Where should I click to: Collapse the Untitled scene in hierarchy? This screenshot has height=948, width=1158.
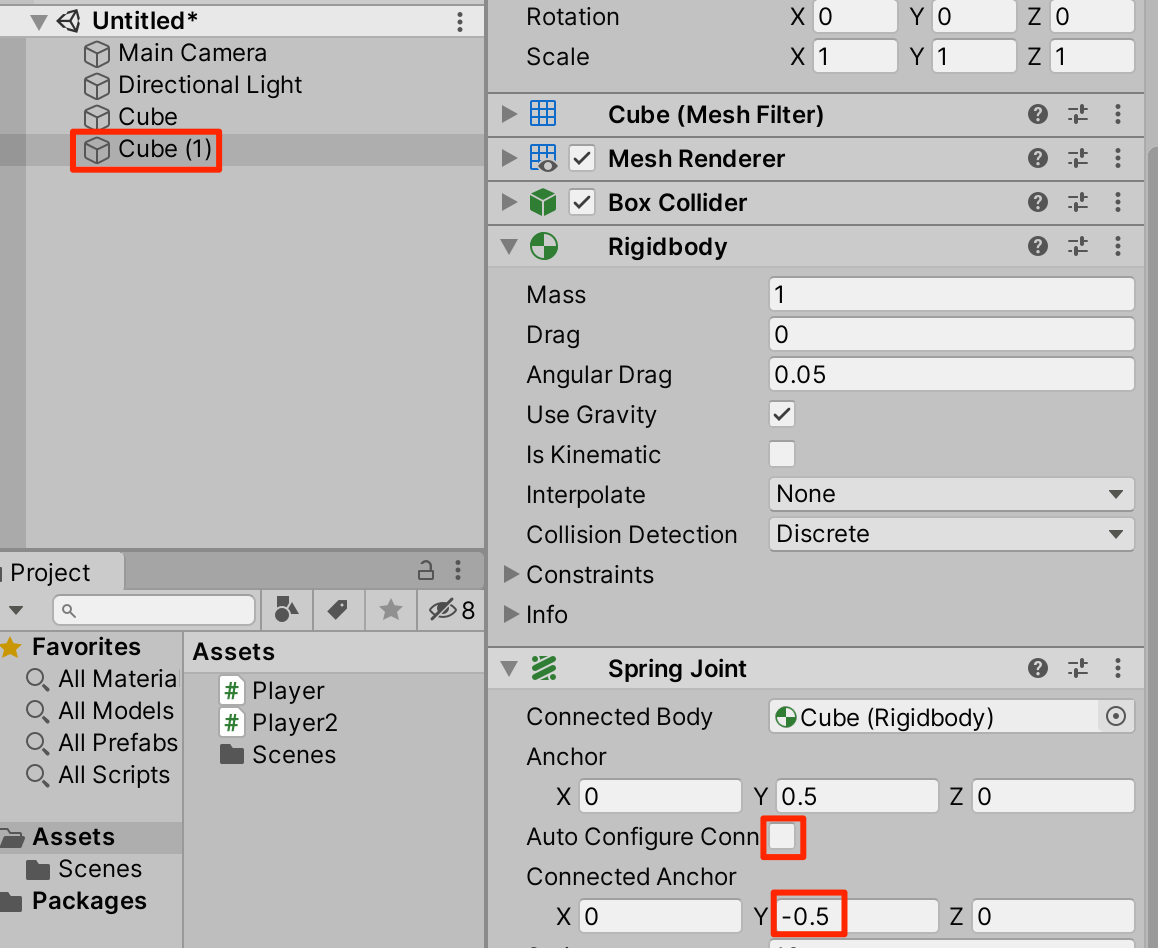38,21
